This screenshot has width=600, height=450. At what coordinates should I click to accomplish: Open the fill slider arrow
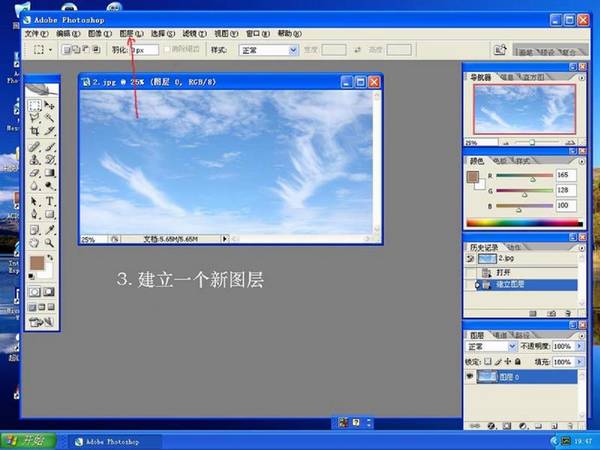click(x=579, y=362)
